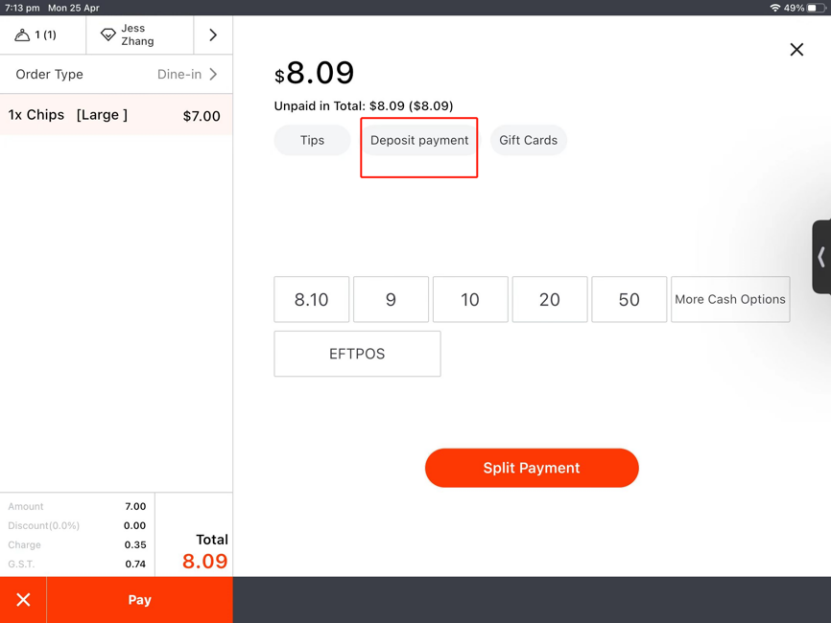831x623 pixels.
Task: Choose the 8.10 cash amount
Action: tap(311, 300)
